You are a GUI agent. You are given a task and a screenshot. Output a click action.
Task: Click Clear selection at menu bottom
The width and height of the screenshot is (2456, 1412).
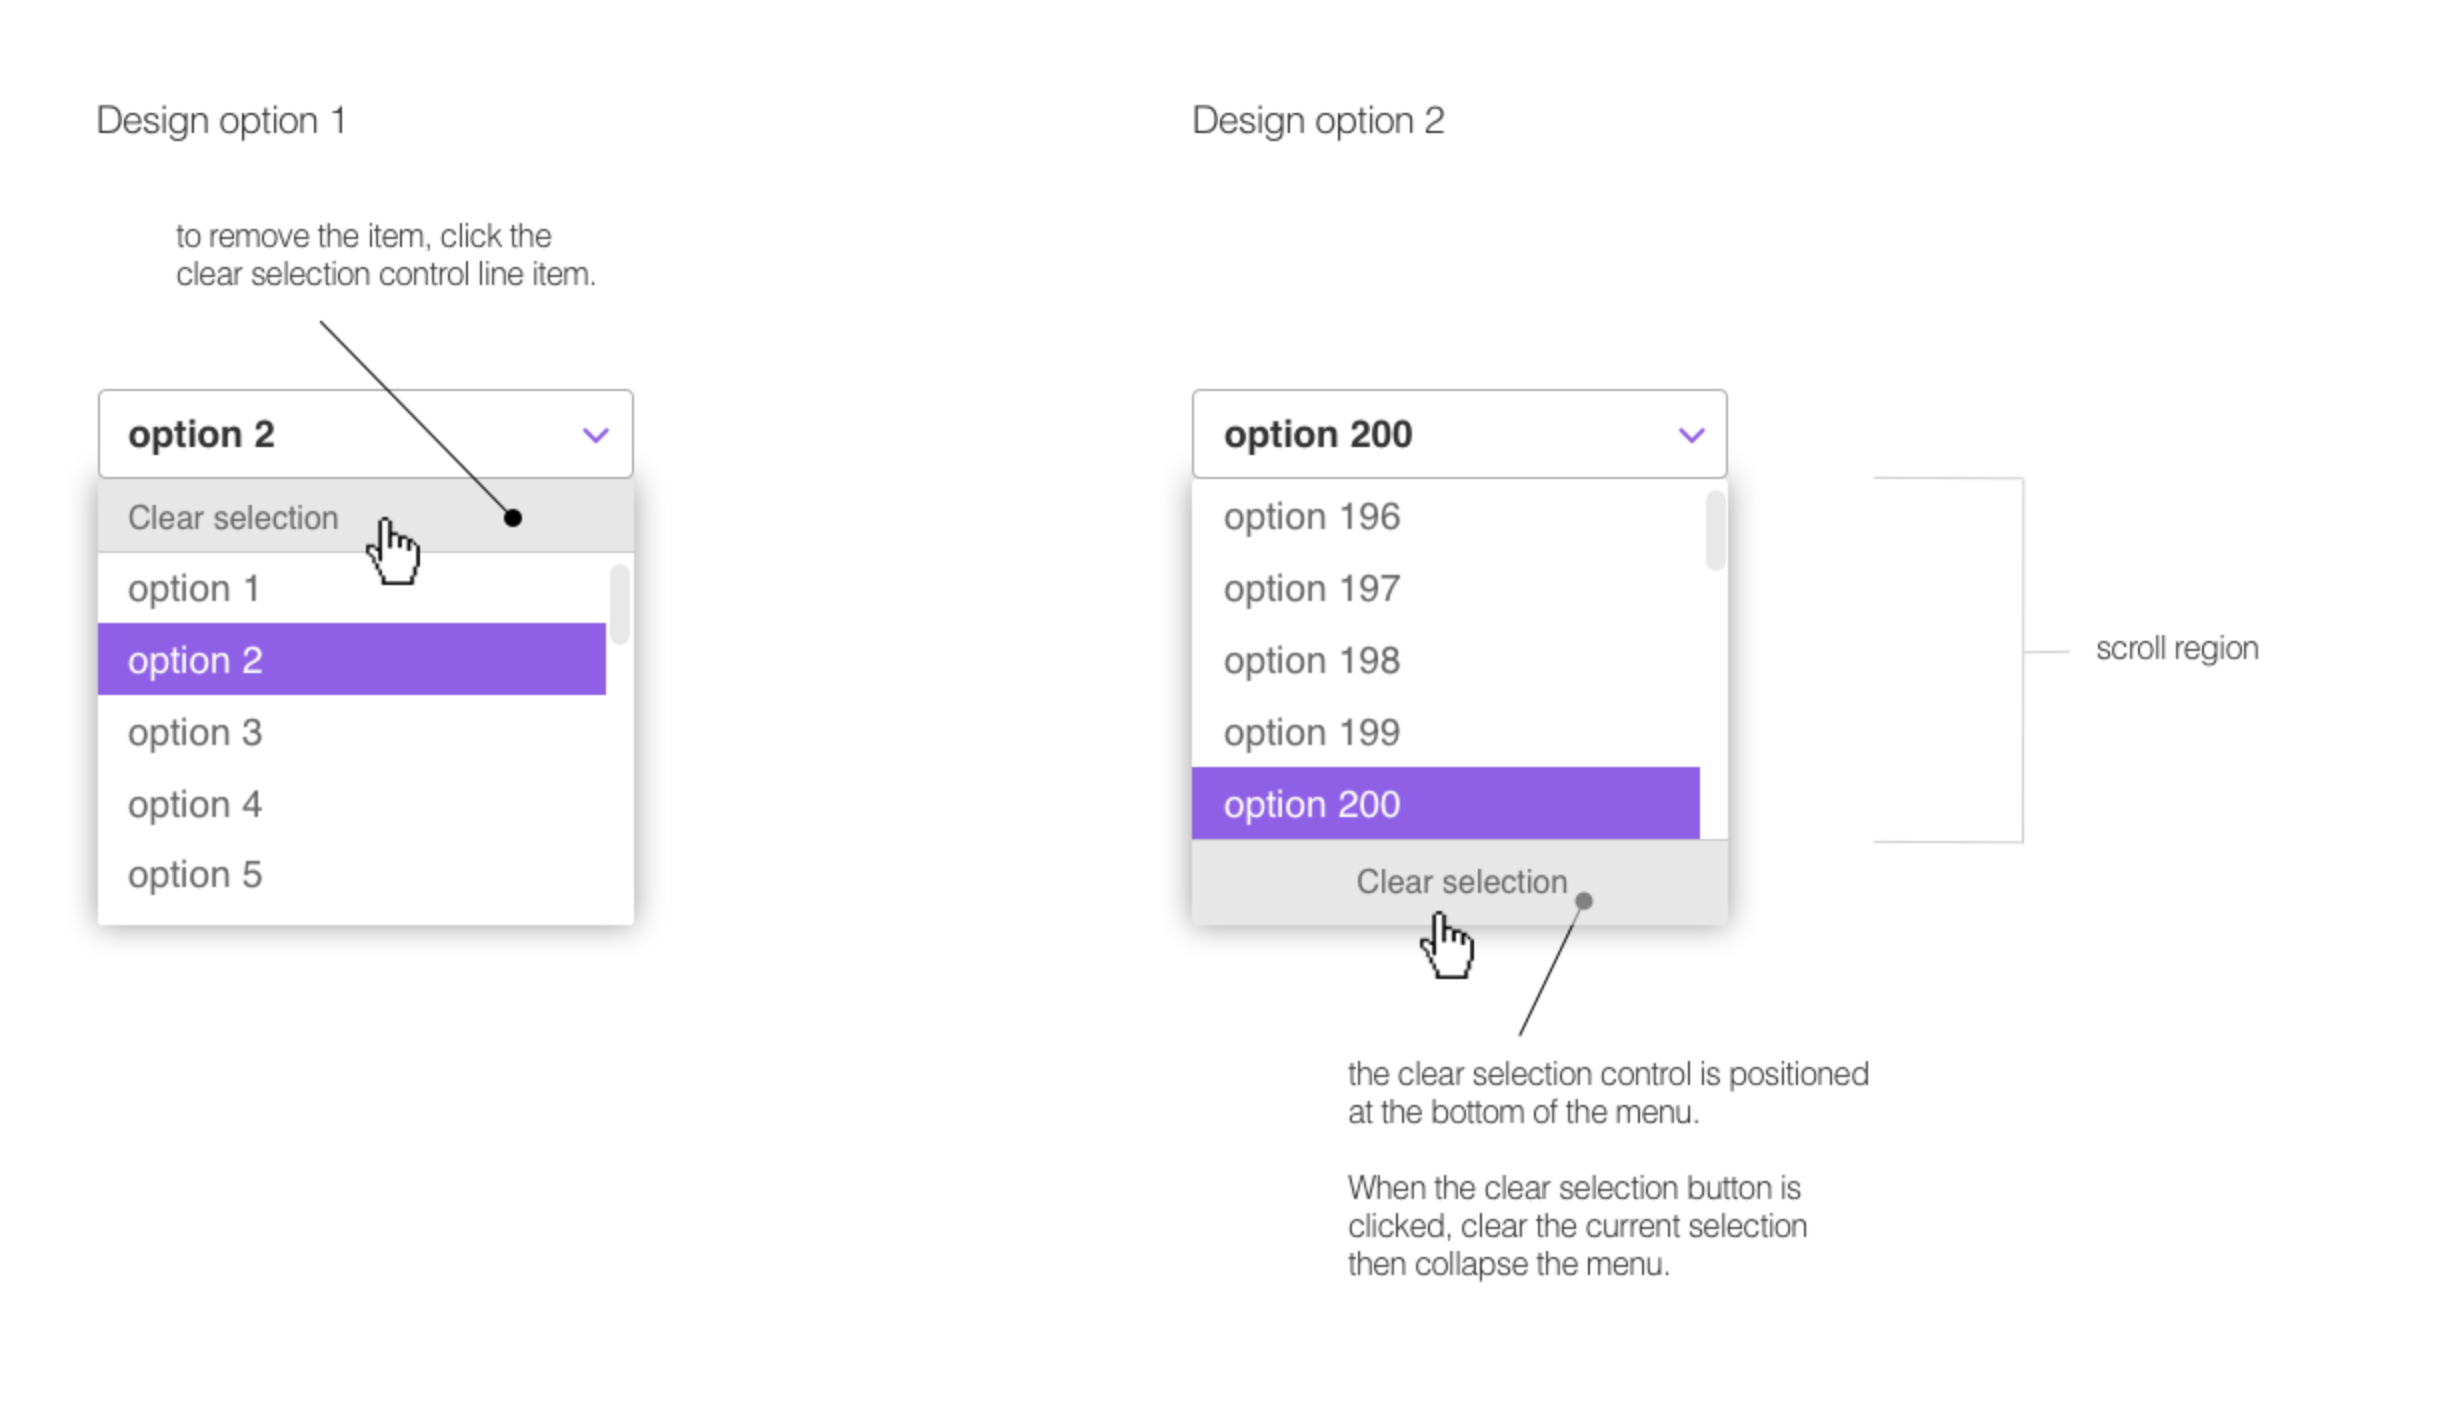(1460, 881)
